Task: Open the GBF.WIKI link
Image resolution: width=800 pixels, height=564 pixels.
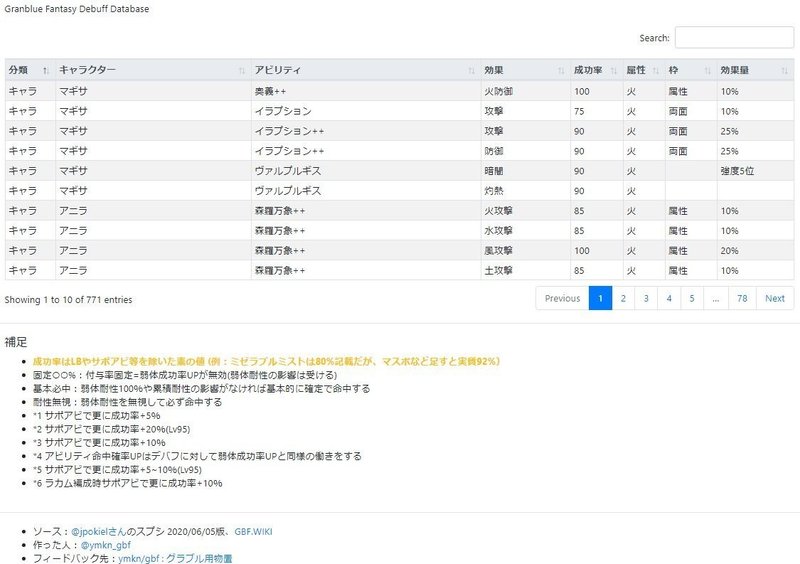Action: (x=253, y=531)
